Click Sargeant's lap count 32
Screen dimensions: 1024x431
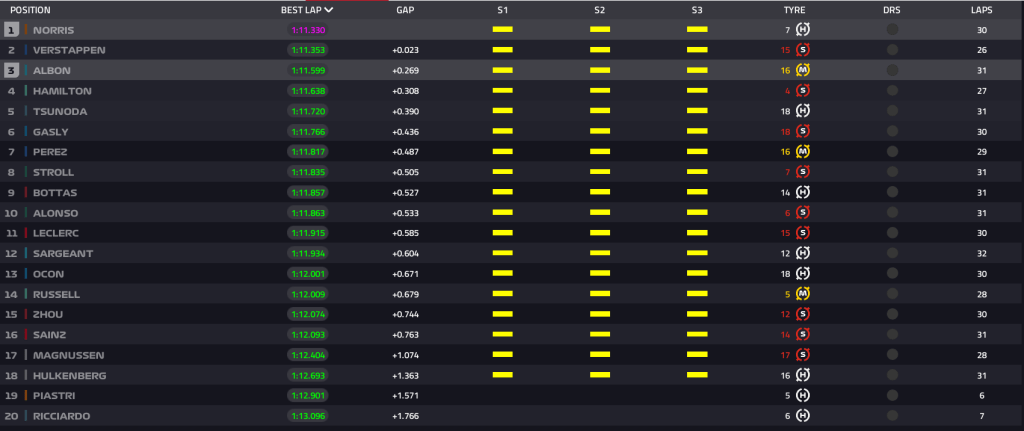point(982,253)
